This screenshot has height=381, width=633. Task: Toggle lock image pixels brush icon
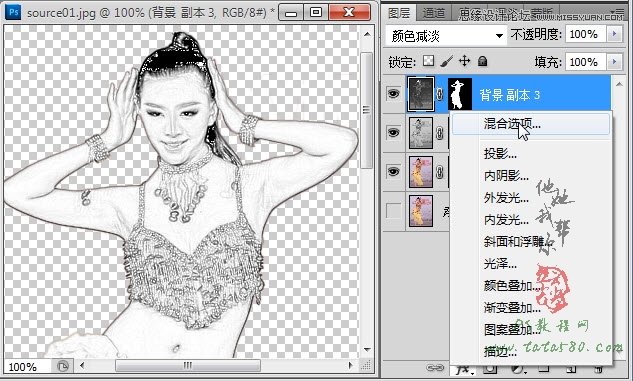(x=447, y=61)
